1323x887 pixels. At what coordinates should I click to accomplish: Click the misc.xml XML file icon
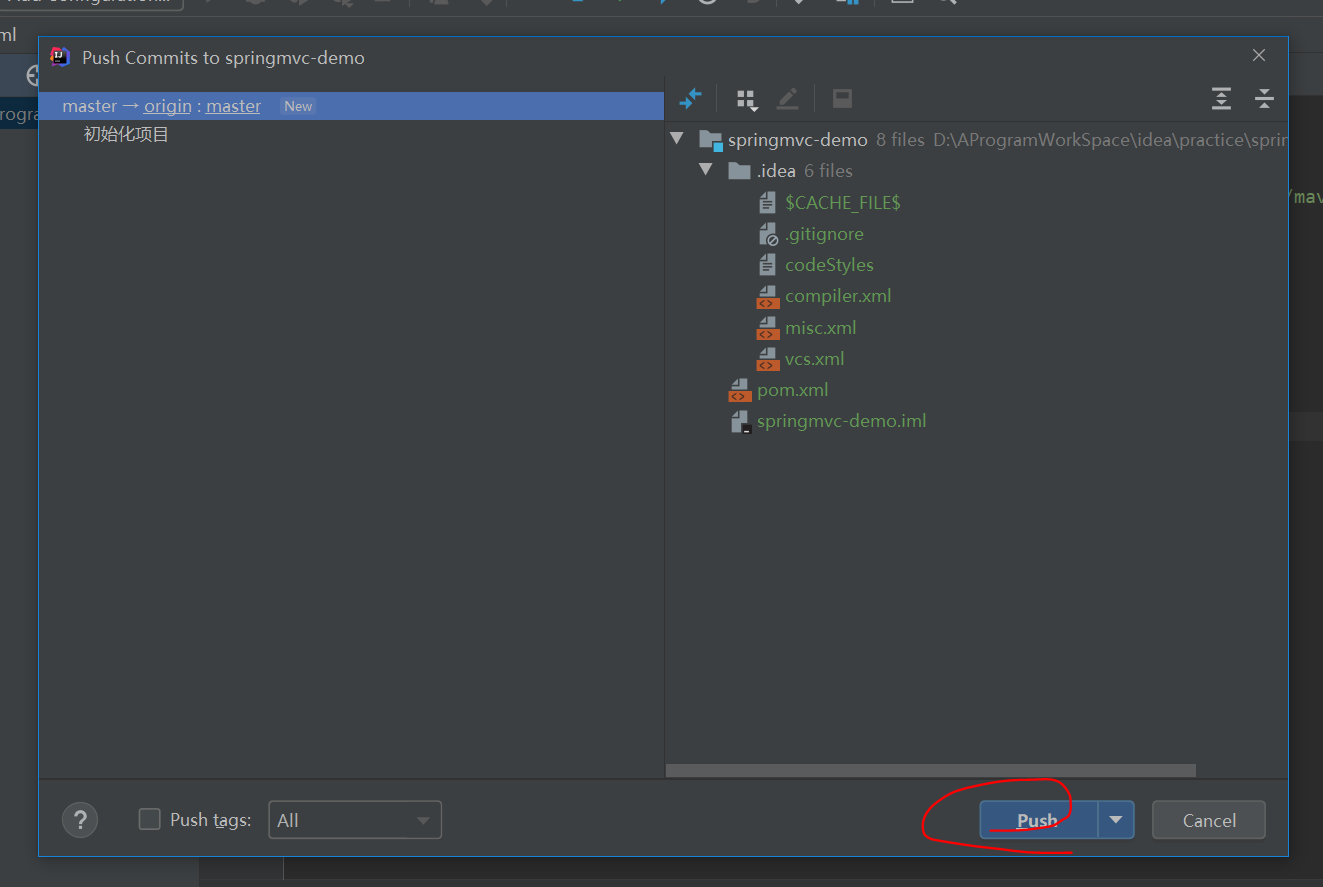tap(767, 328)
